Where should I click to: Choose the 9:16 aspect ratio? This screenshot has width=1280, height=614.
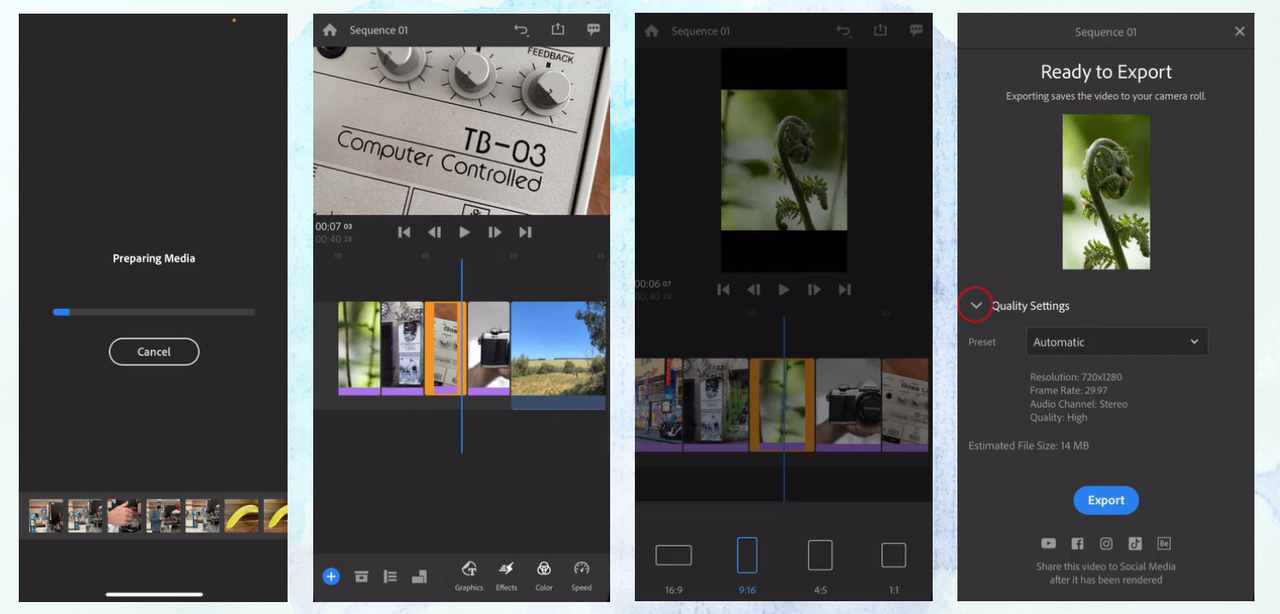click(x=747, y=565)
